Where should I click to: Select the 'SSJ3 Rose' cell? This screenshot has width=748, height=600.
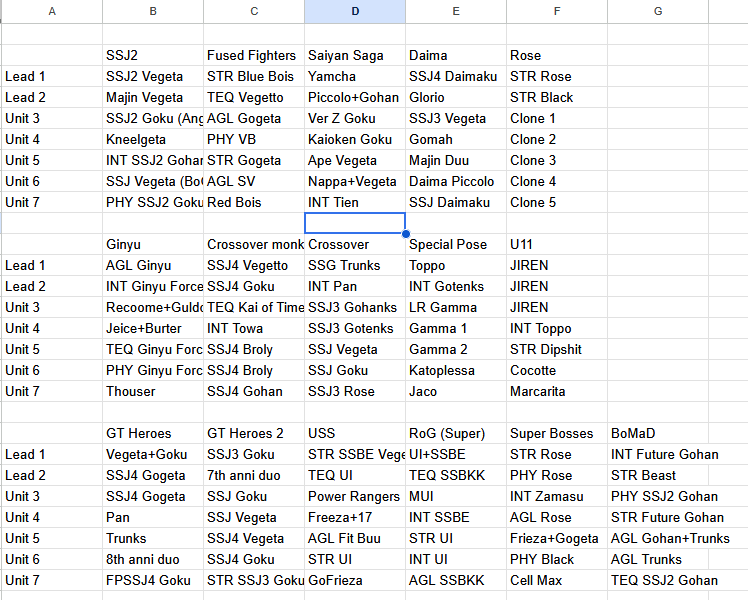pos(355,391)
